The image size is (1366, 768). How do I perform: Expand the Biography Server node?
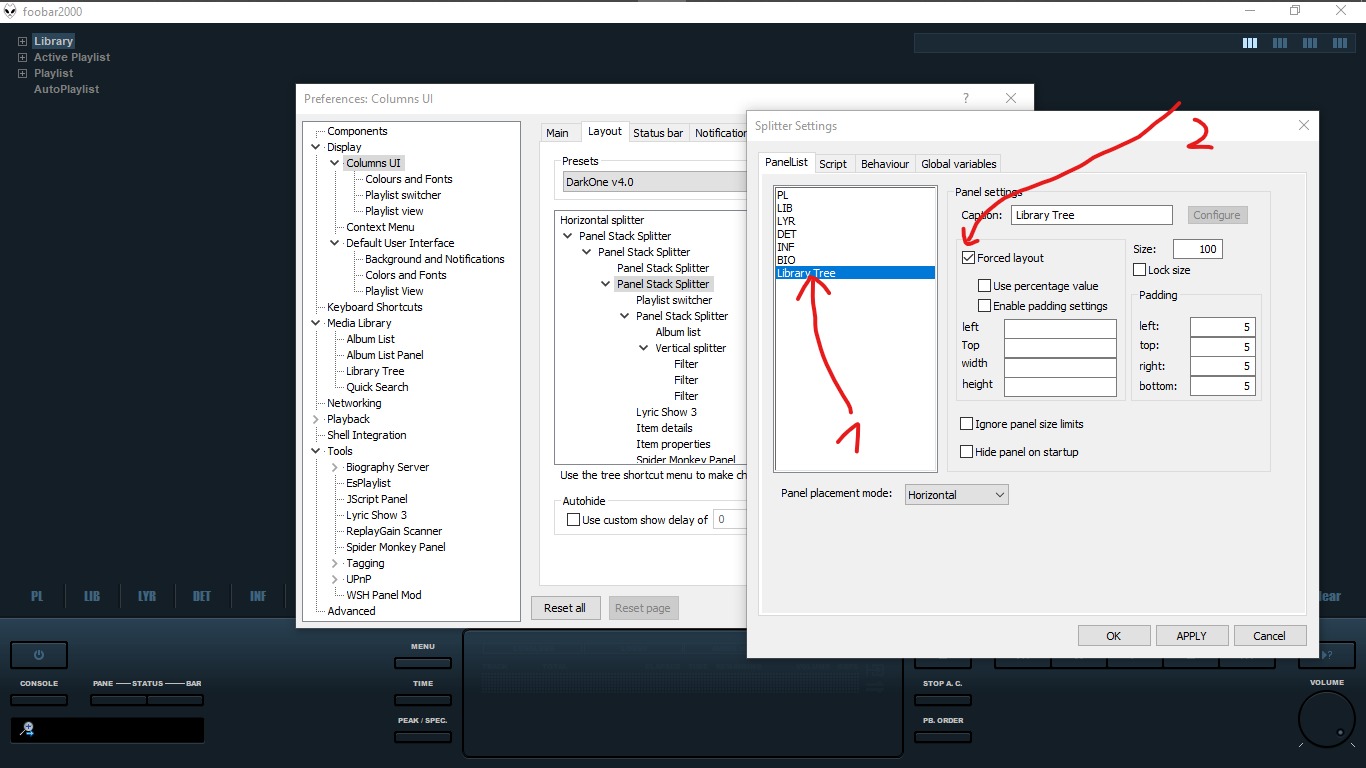[x=335, y=467]
